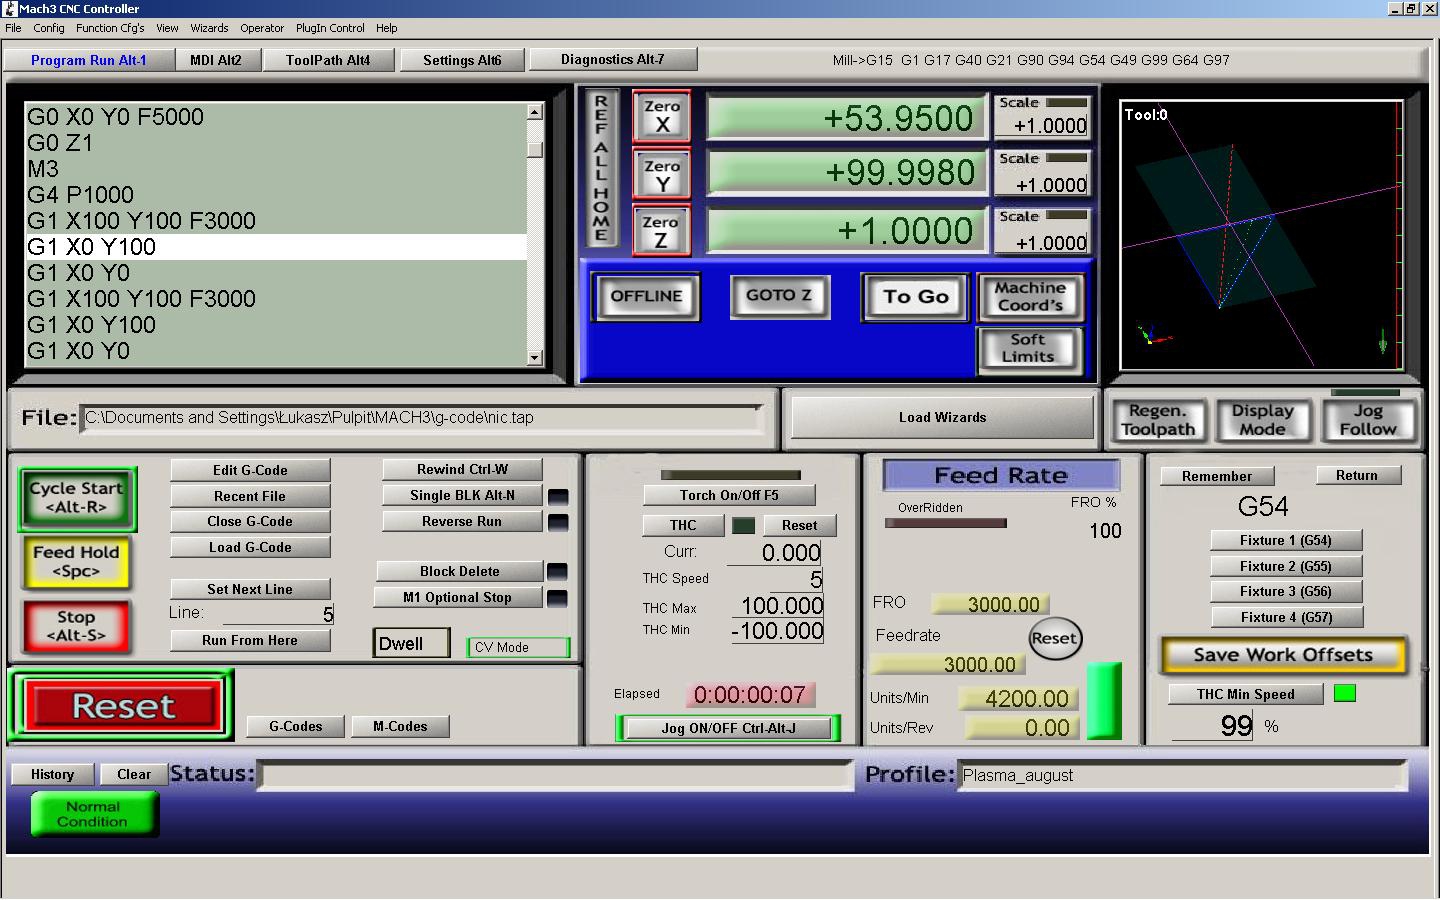Screen dimensions: 1440x900
Task: Click the To Go button
Action: [x=916, y=296]
